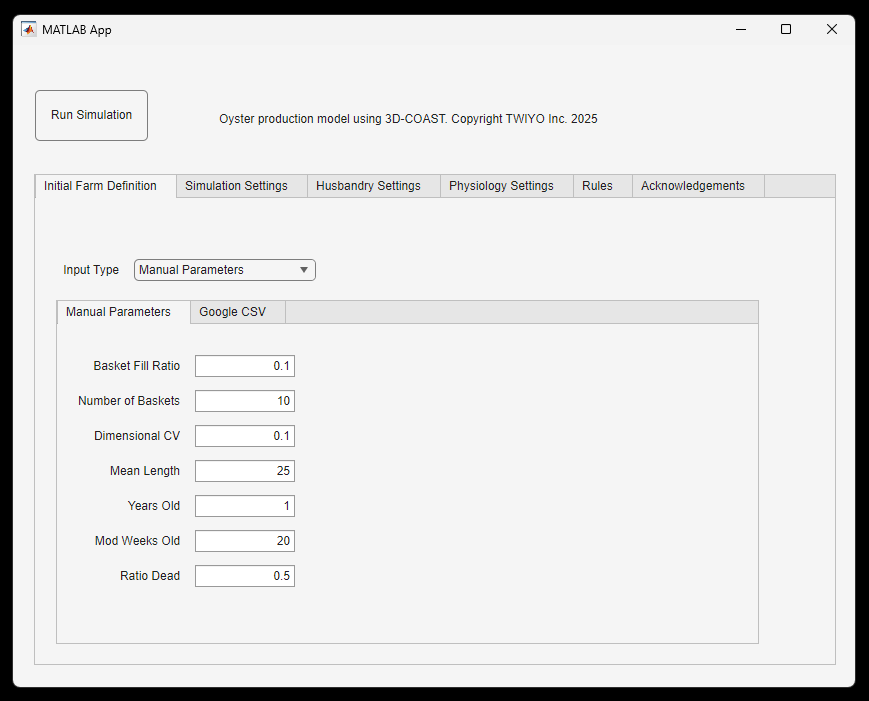Run the oyster simulation
The width and height of the screenshot is (869, 701).
tap(91, 115)
